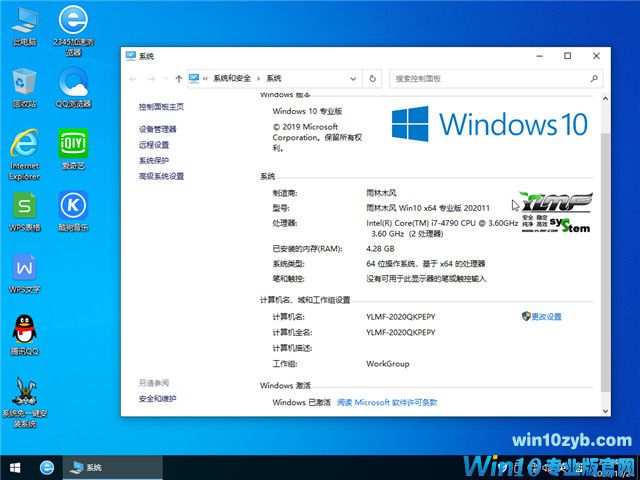Go back using the navigation arrow
The image size is (640, 480).
(x=132, y=79)
